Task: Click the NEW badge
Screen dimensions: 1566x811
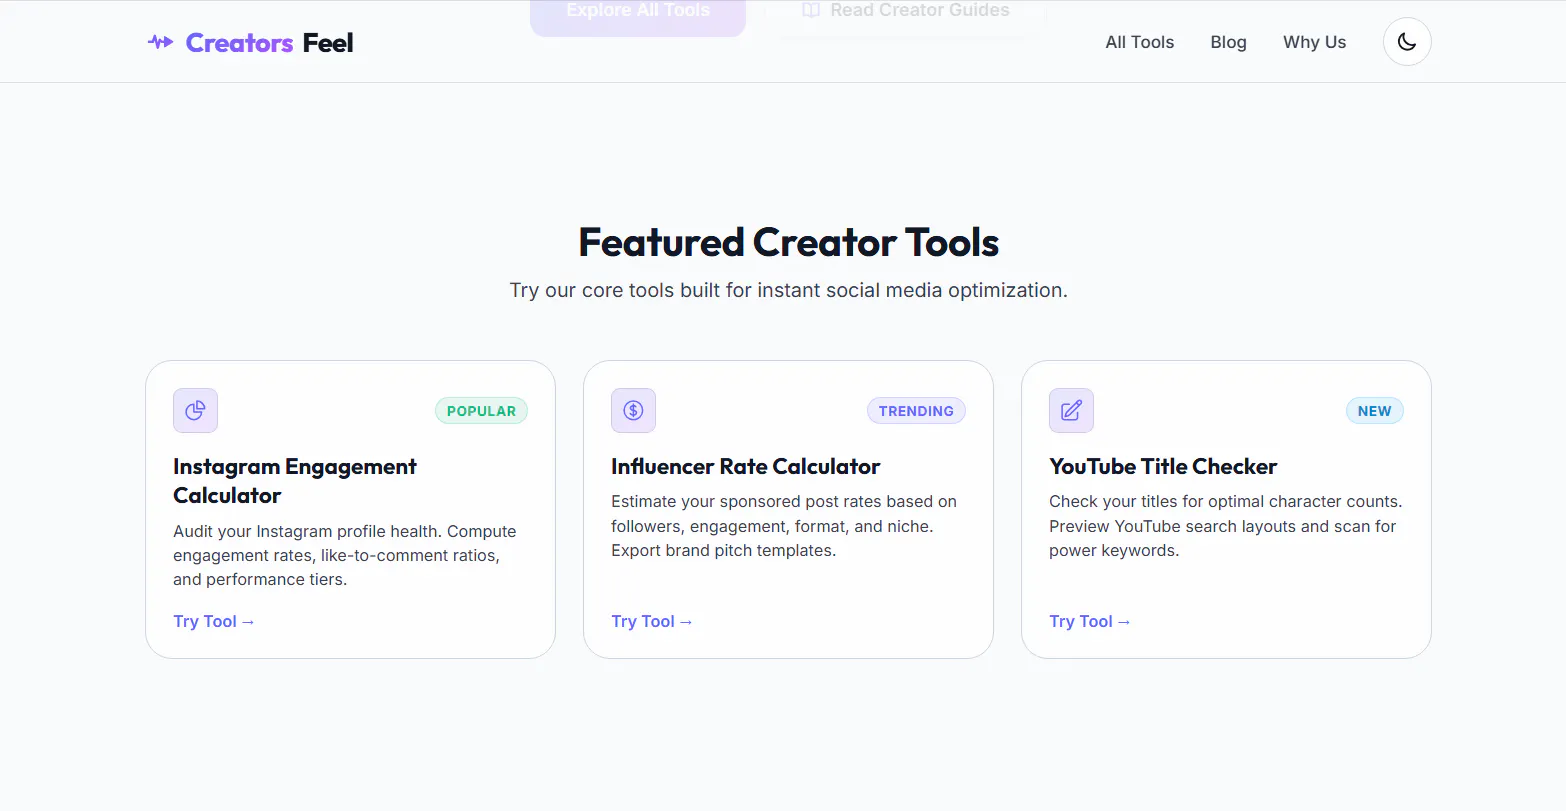Action: (x=1375, y=411)
